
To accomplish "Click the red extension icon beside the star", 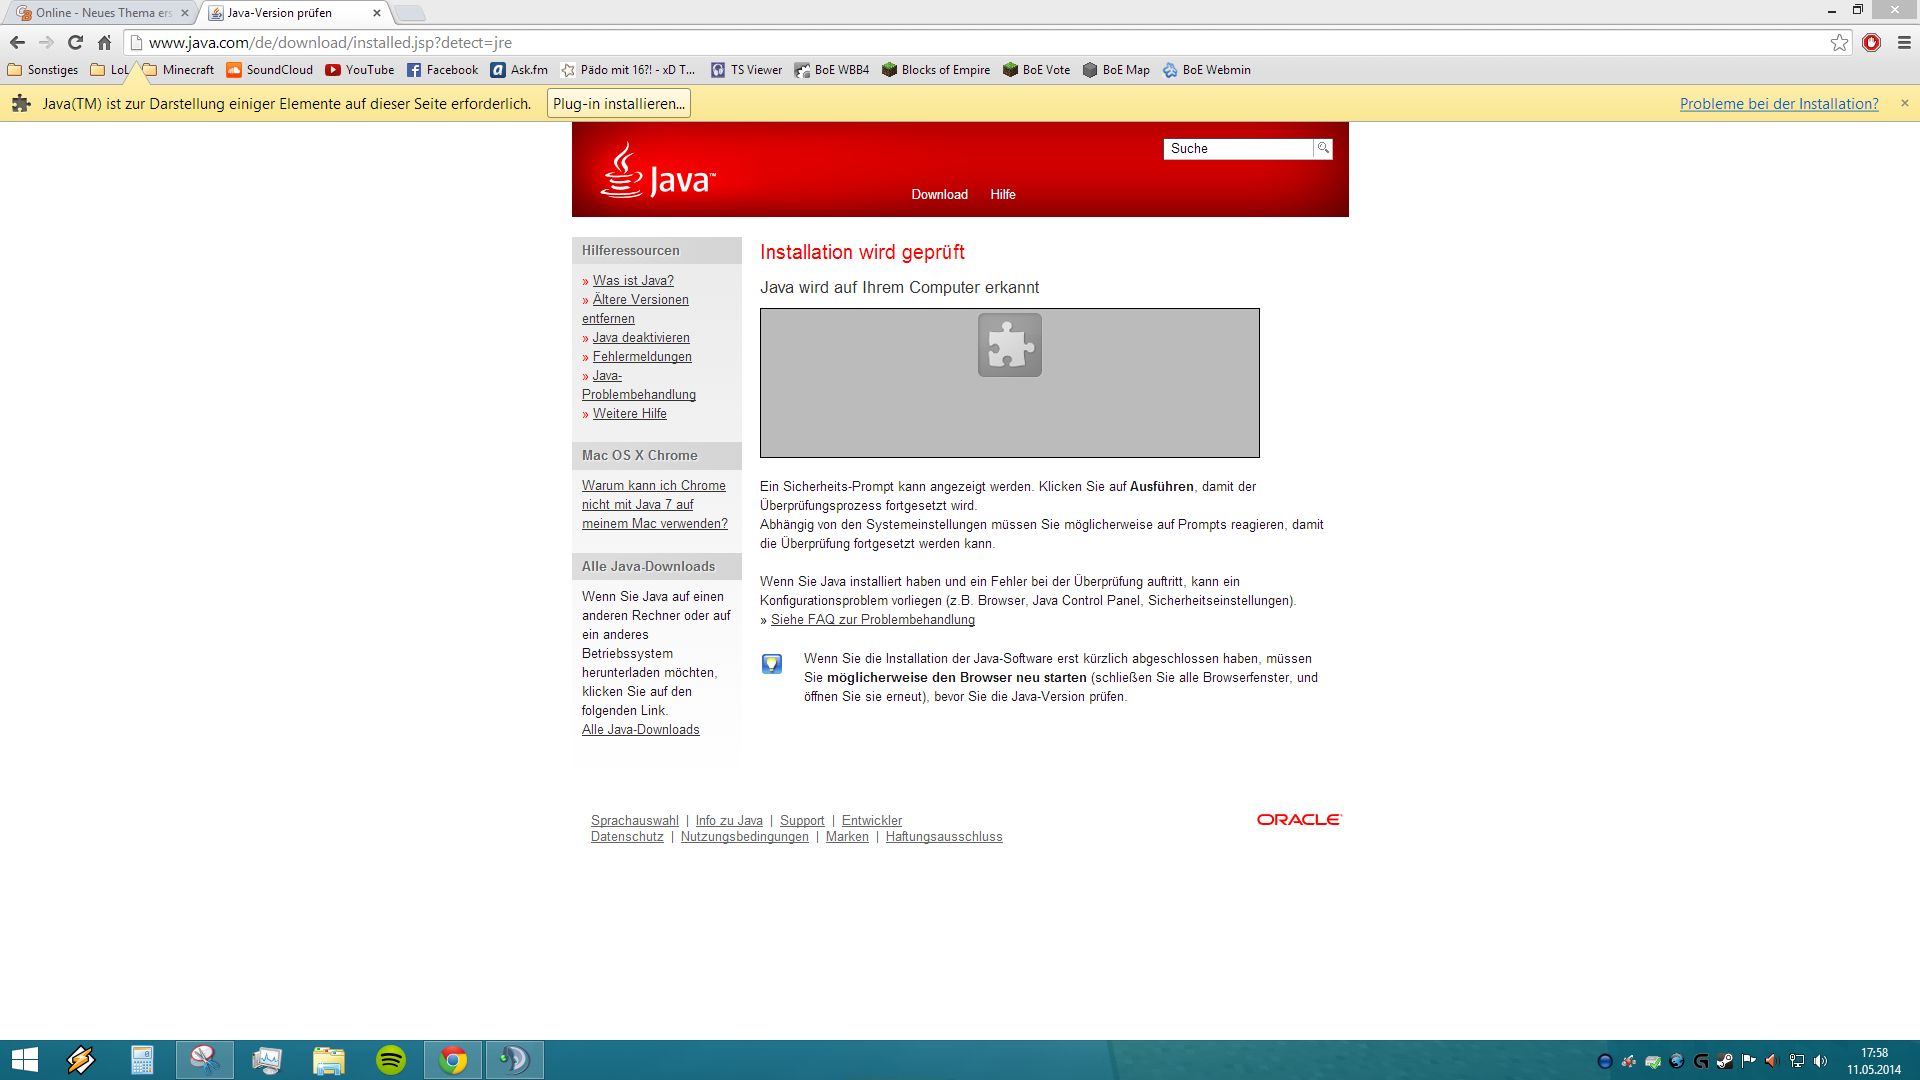I will [x=1872, y=42].
